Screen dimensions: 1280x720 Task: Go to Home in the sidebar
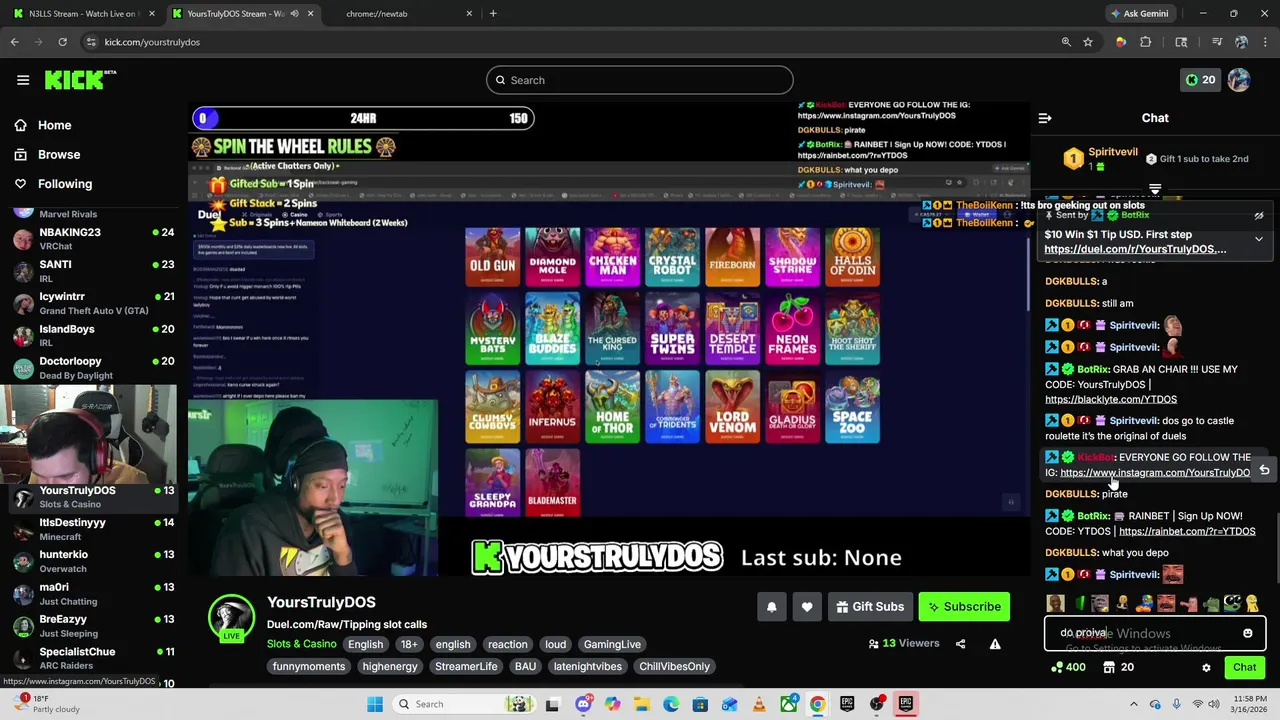point(54,126)
